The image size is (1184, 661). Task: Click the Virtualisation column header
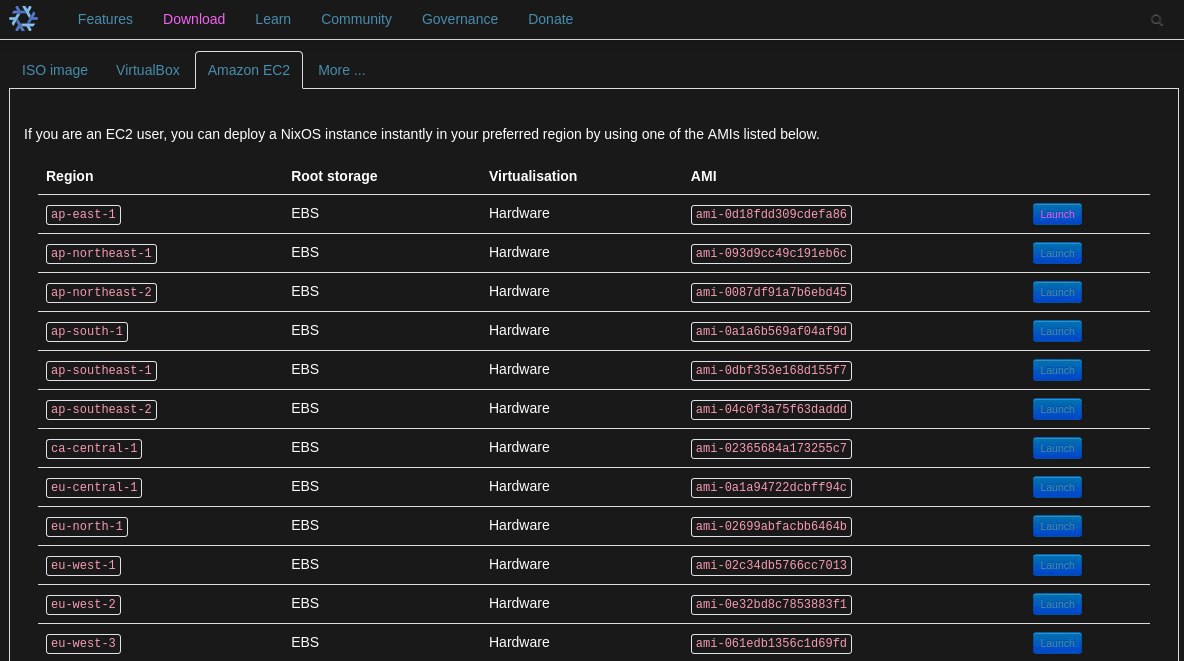(532, 176)
